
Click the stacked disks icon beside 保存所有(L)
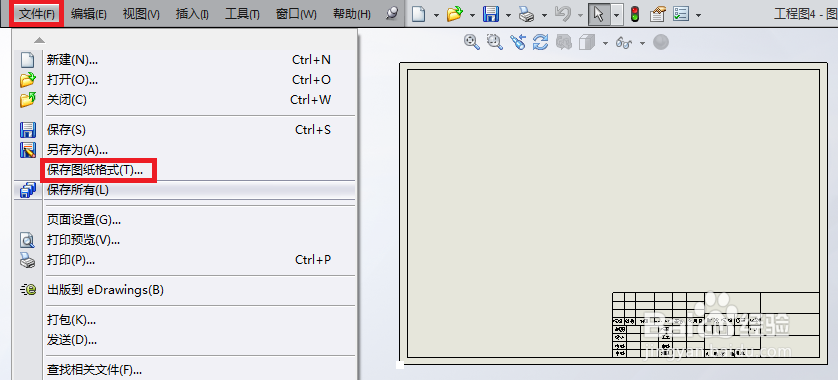point(27,190)
